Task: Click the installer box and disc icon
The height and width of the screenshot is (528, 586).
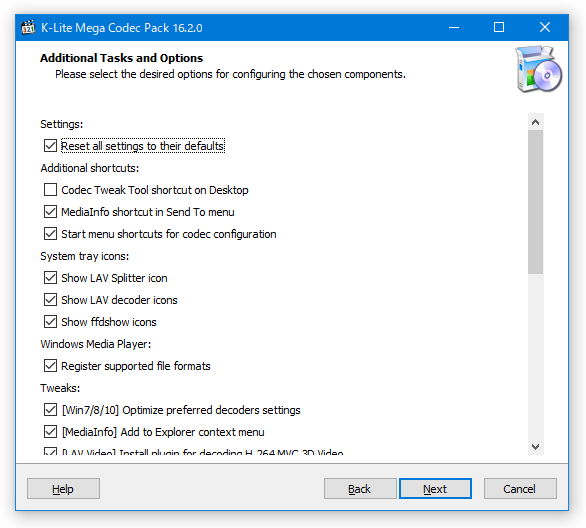Action: click(x=539, y=69)
